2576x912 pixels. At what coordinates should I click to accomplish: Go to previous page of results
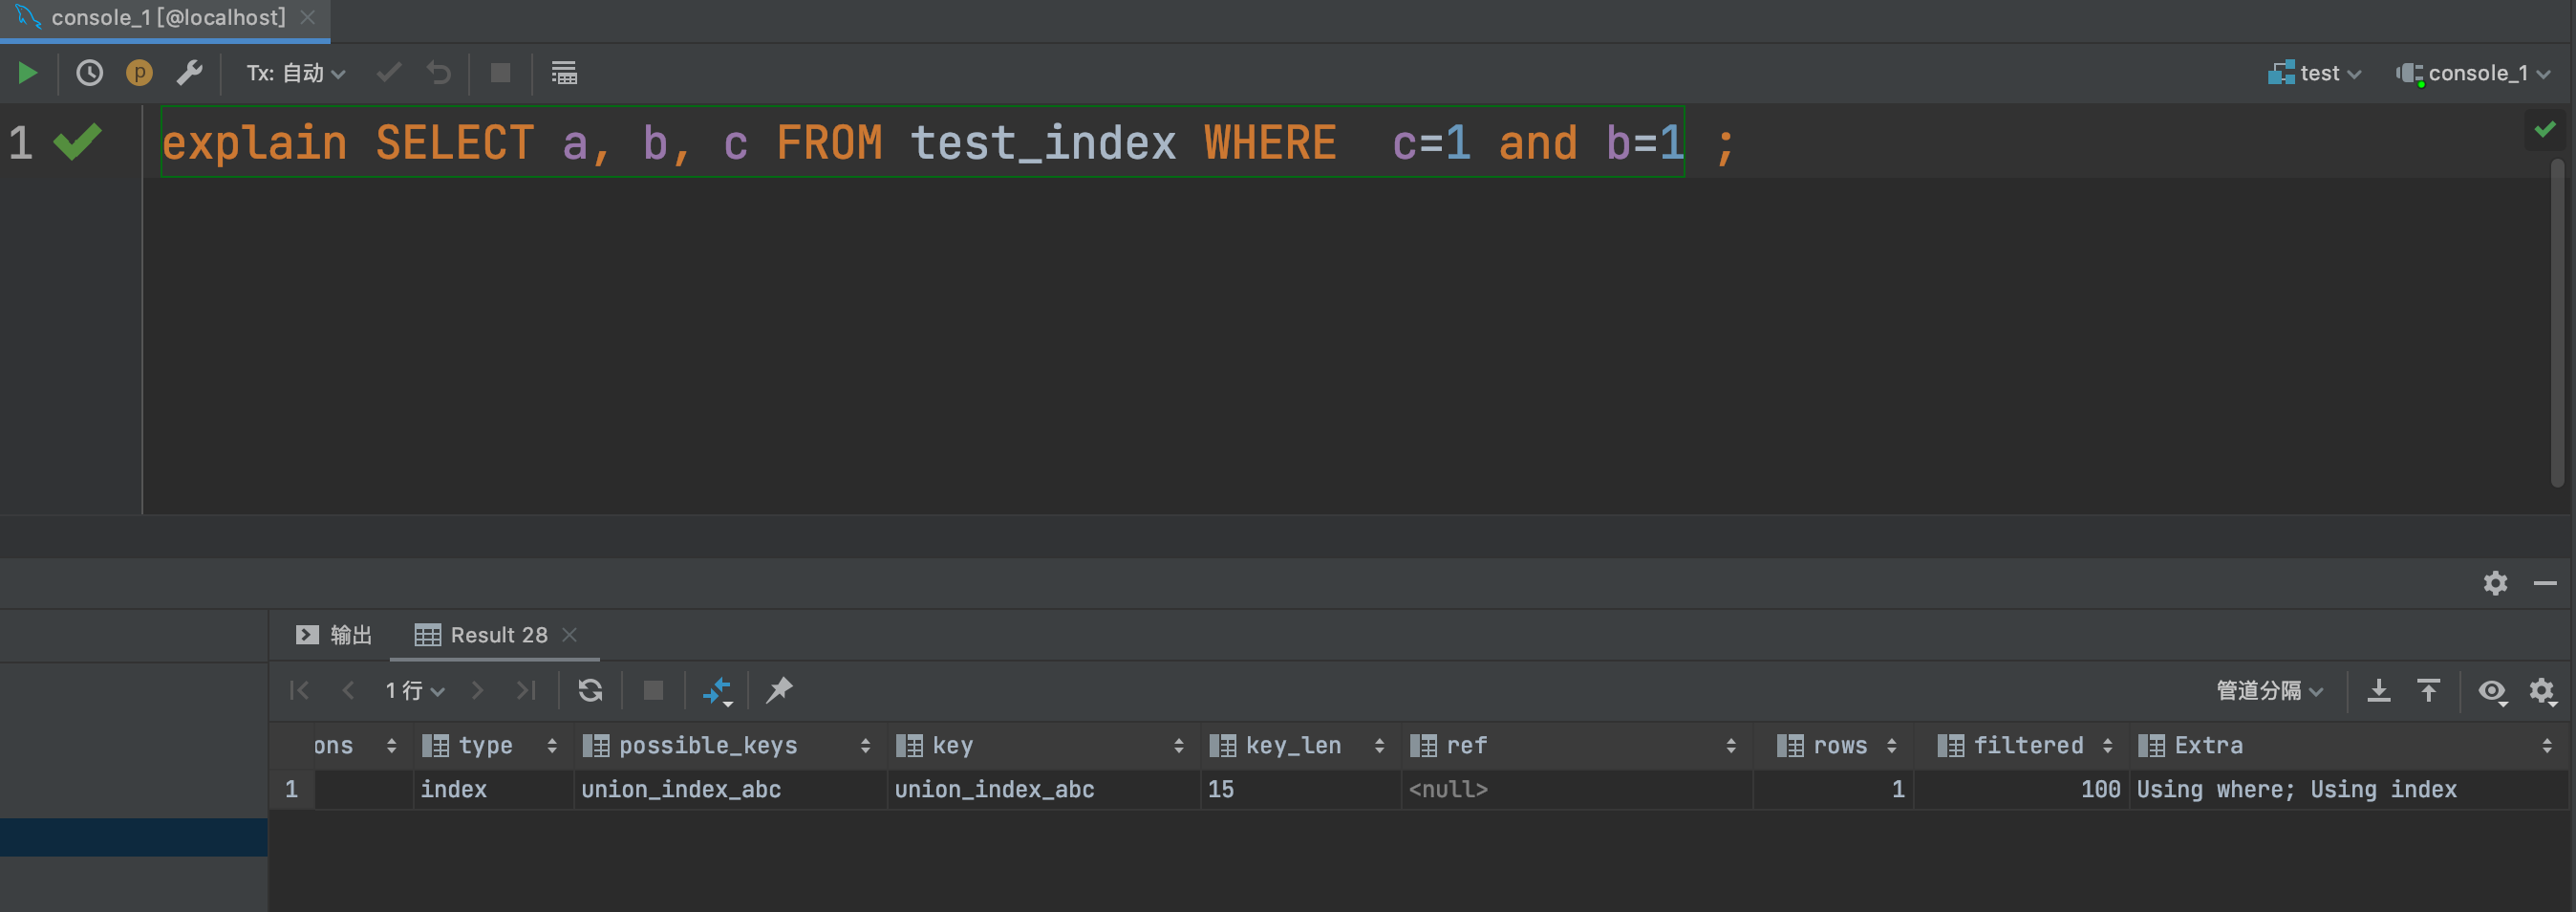click(348, 690)
